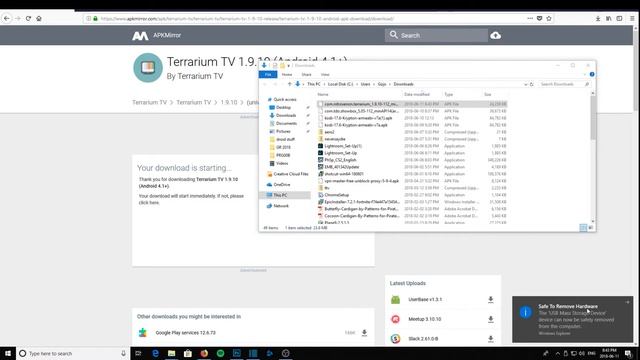Screen dimensions: 640x360
Task: Select Documents in the navigation pane
Action: click(x=286, y=123)
